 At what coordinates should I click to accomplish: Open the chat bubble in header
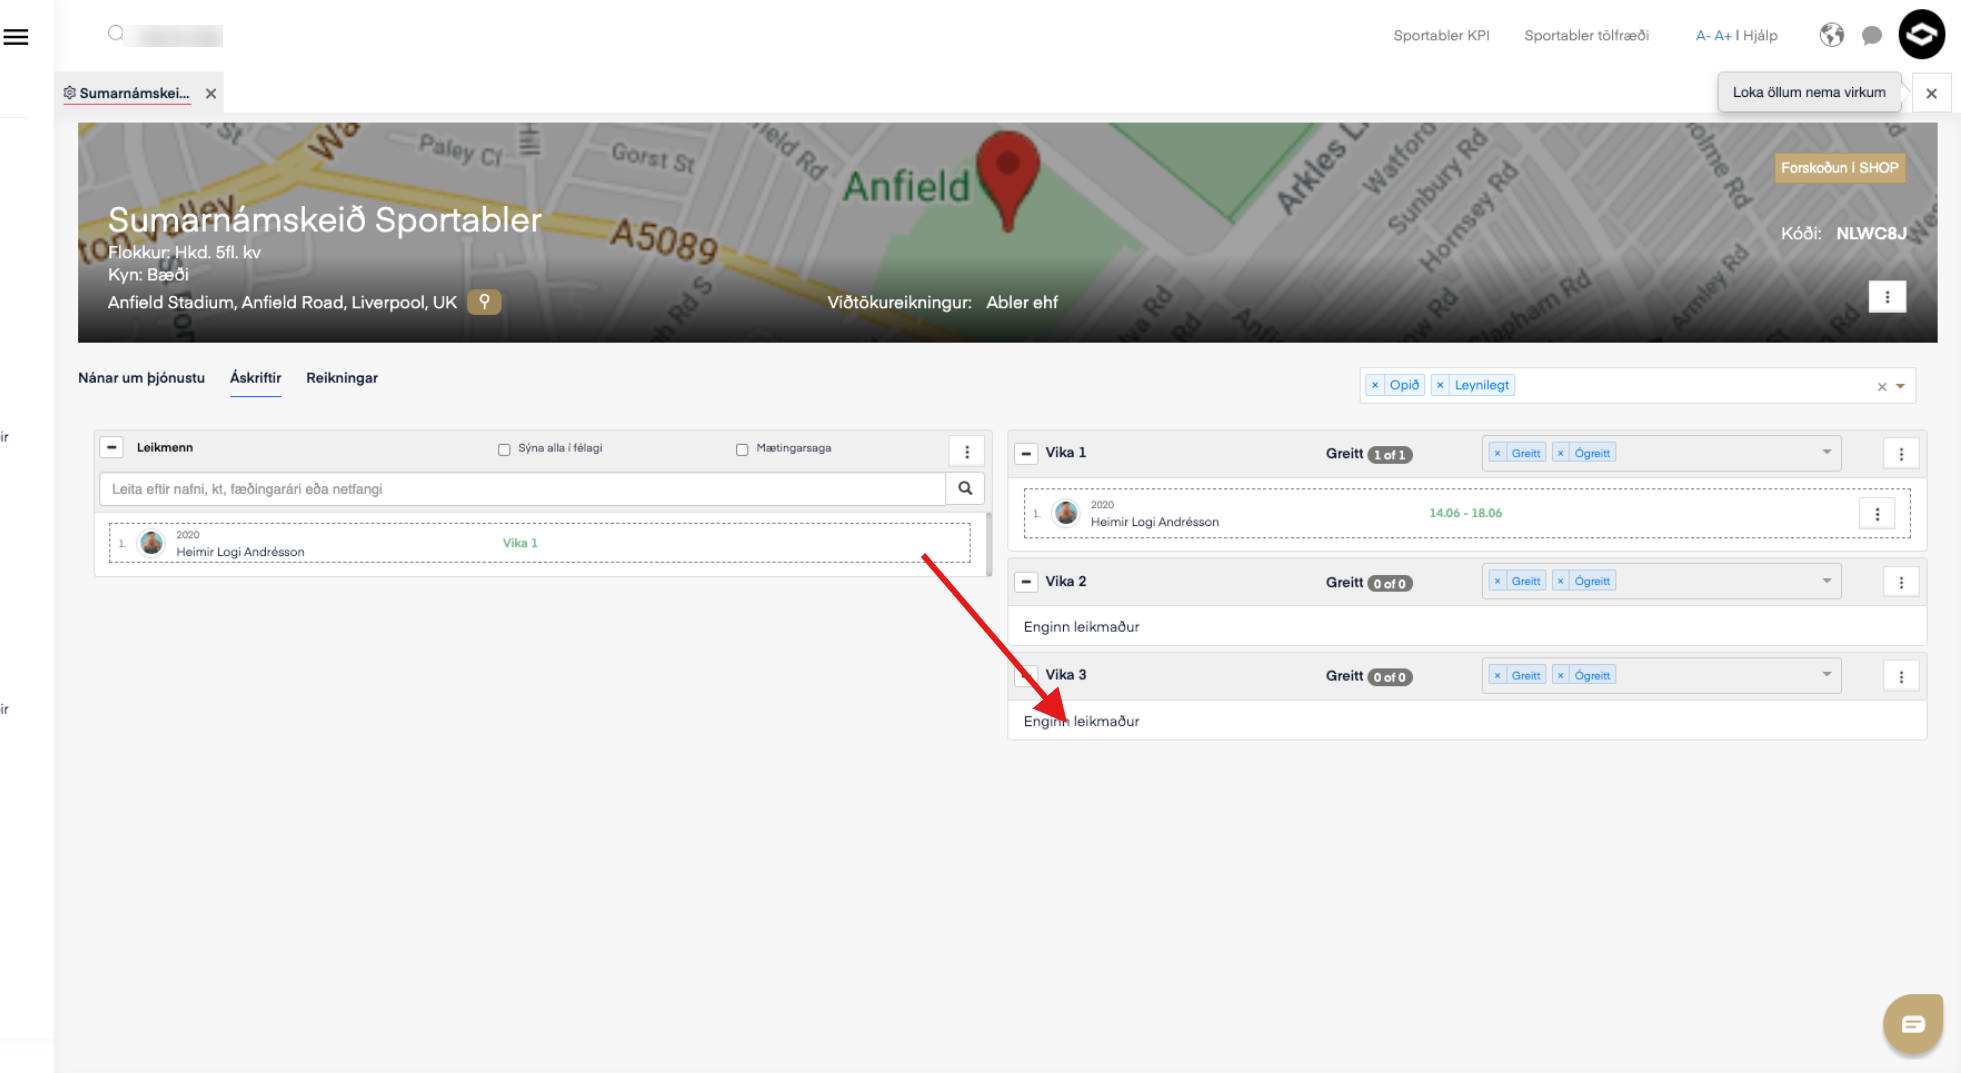tap(1872, 36)
